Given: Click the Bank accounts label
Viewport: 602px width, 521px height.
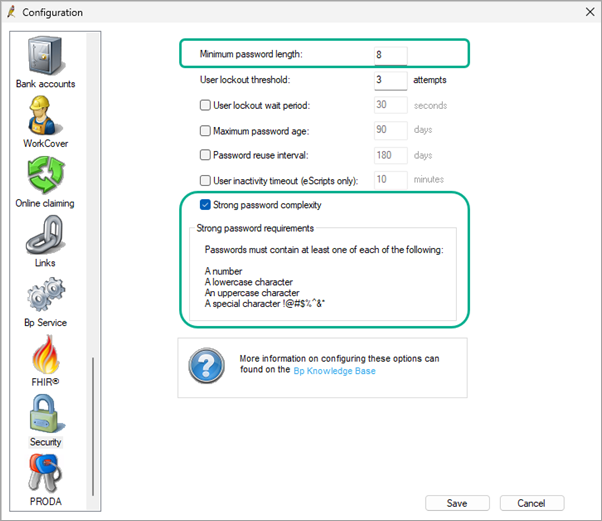Looking at the screenshot, I should point(45,84).
